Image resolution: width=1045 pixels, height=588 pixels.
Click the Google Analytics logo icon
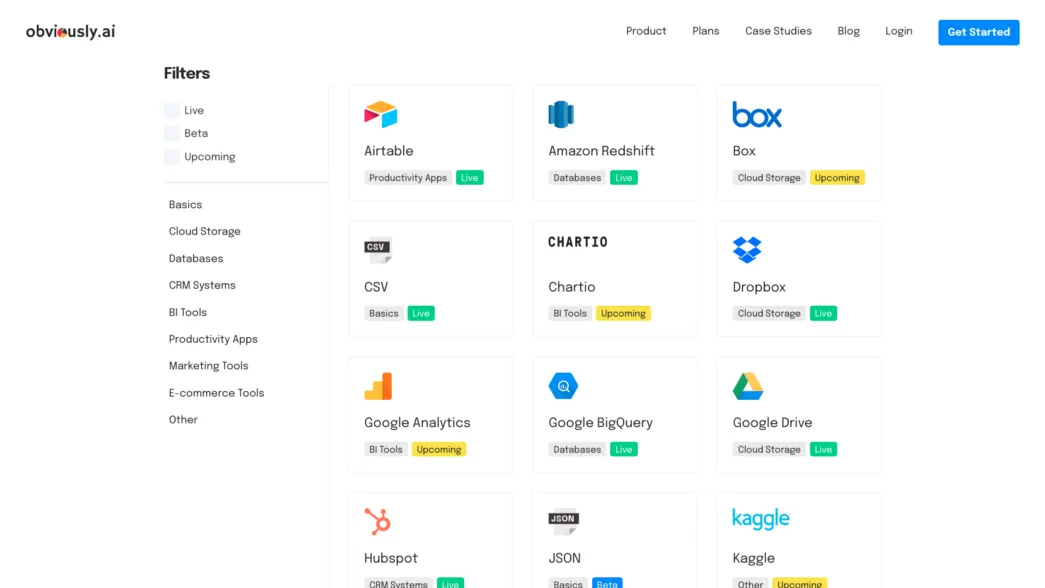(x=378, y=386)
